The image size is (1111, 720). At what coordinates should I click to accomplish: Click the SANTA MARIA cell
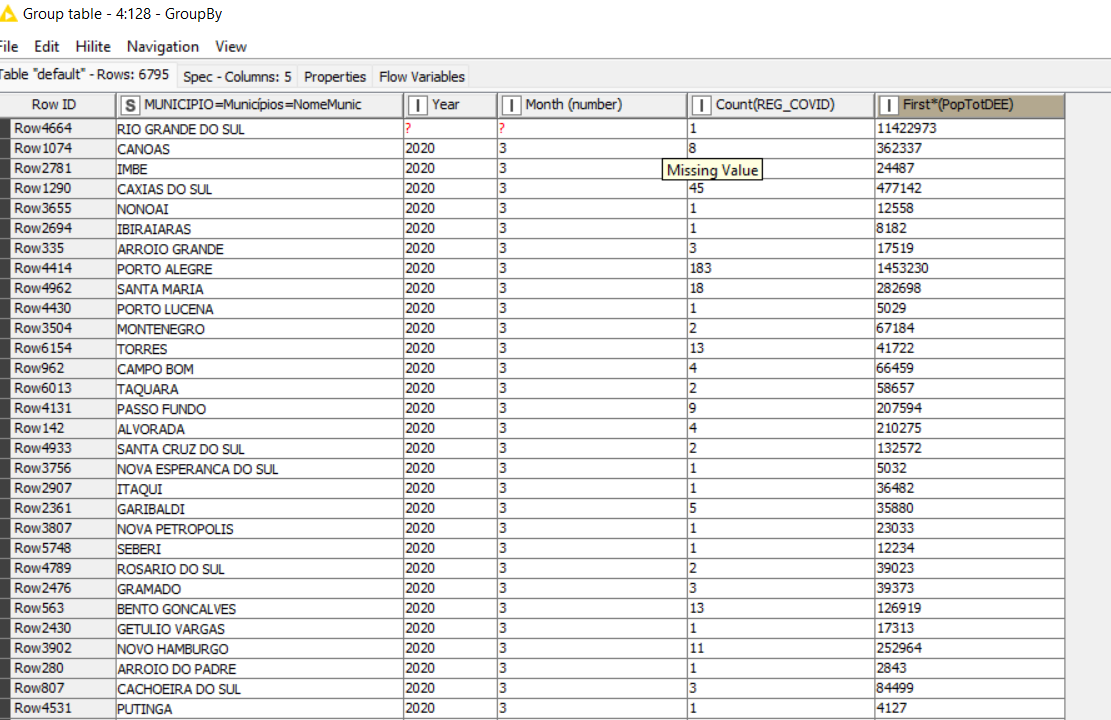pos(259,288)
